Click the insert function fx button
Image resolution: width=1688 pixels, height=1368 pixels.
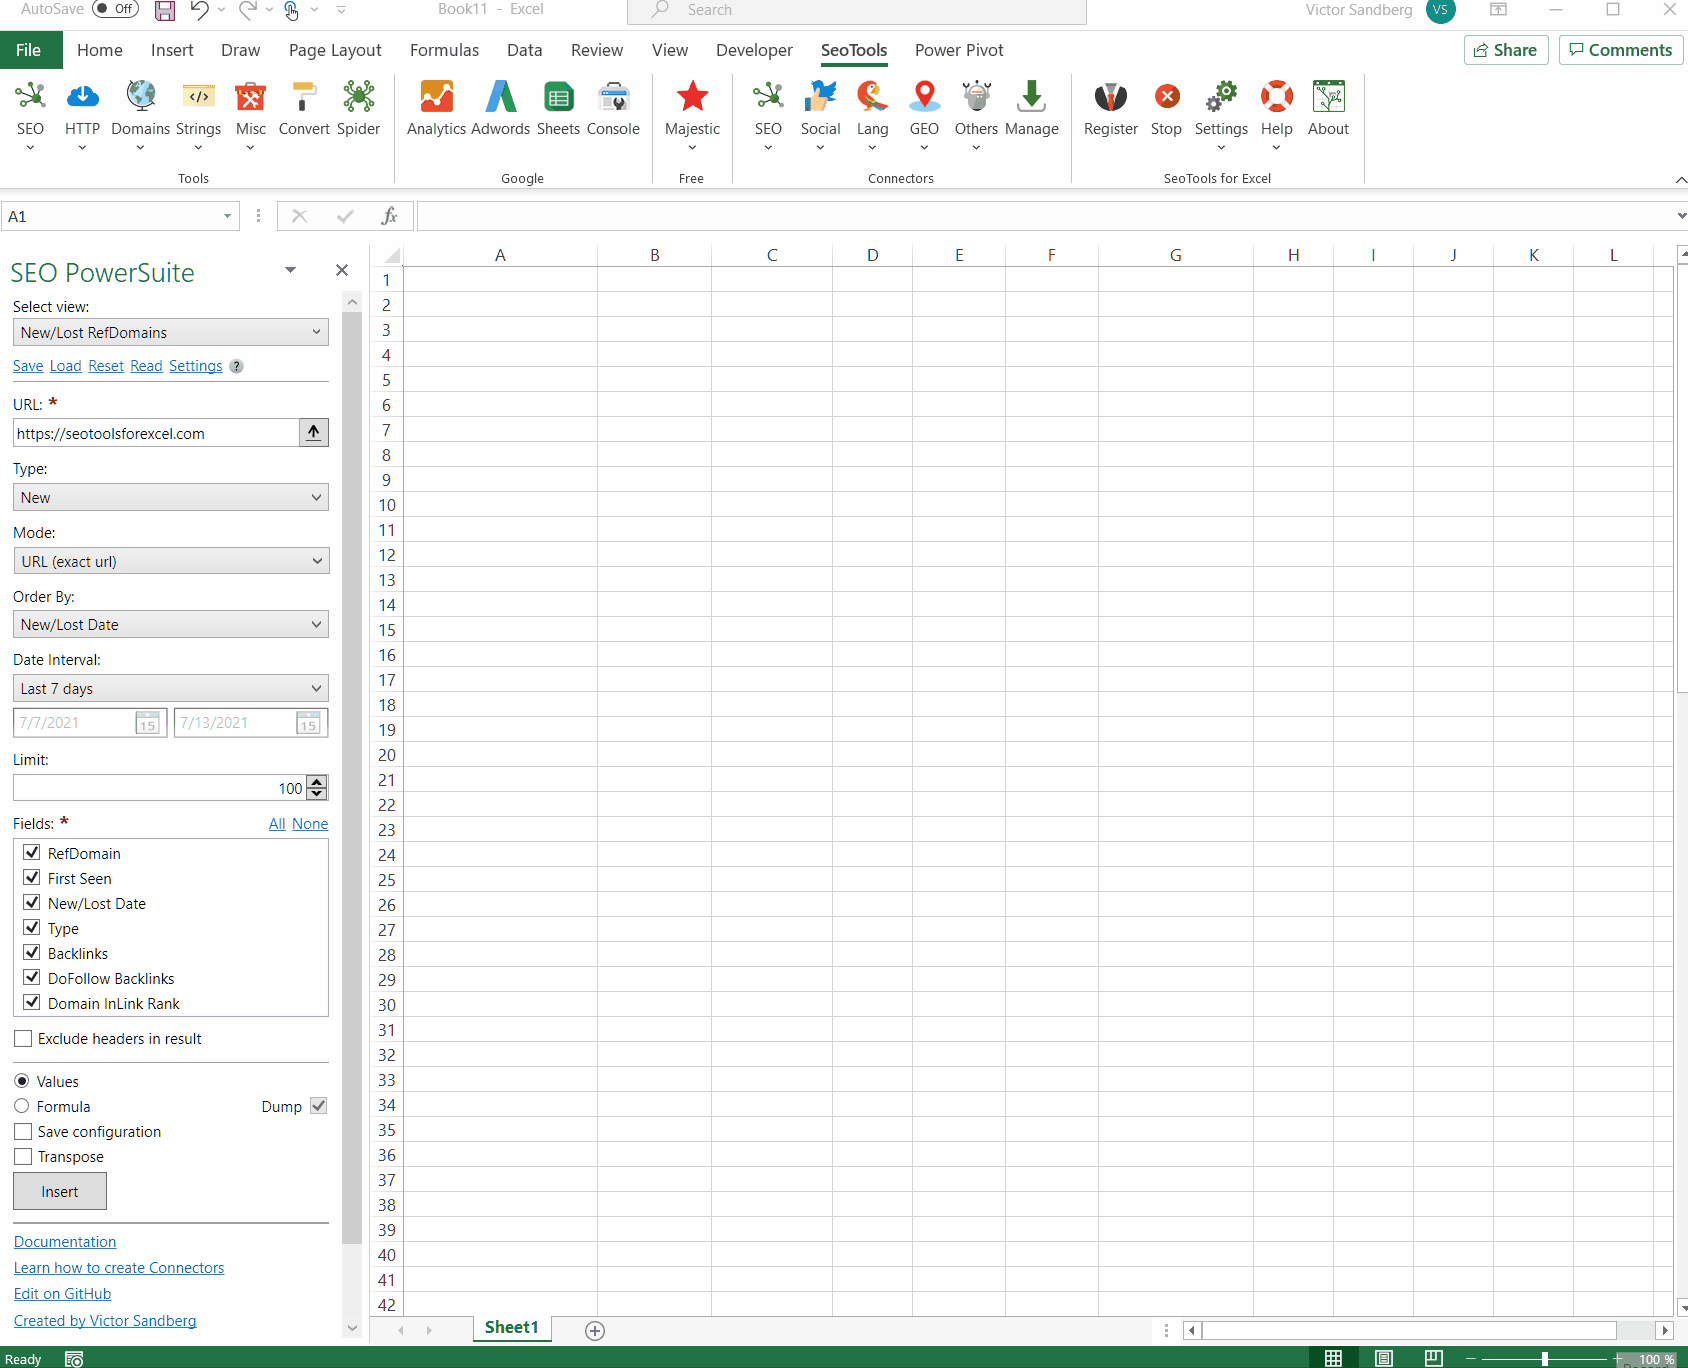click(390, 216)
